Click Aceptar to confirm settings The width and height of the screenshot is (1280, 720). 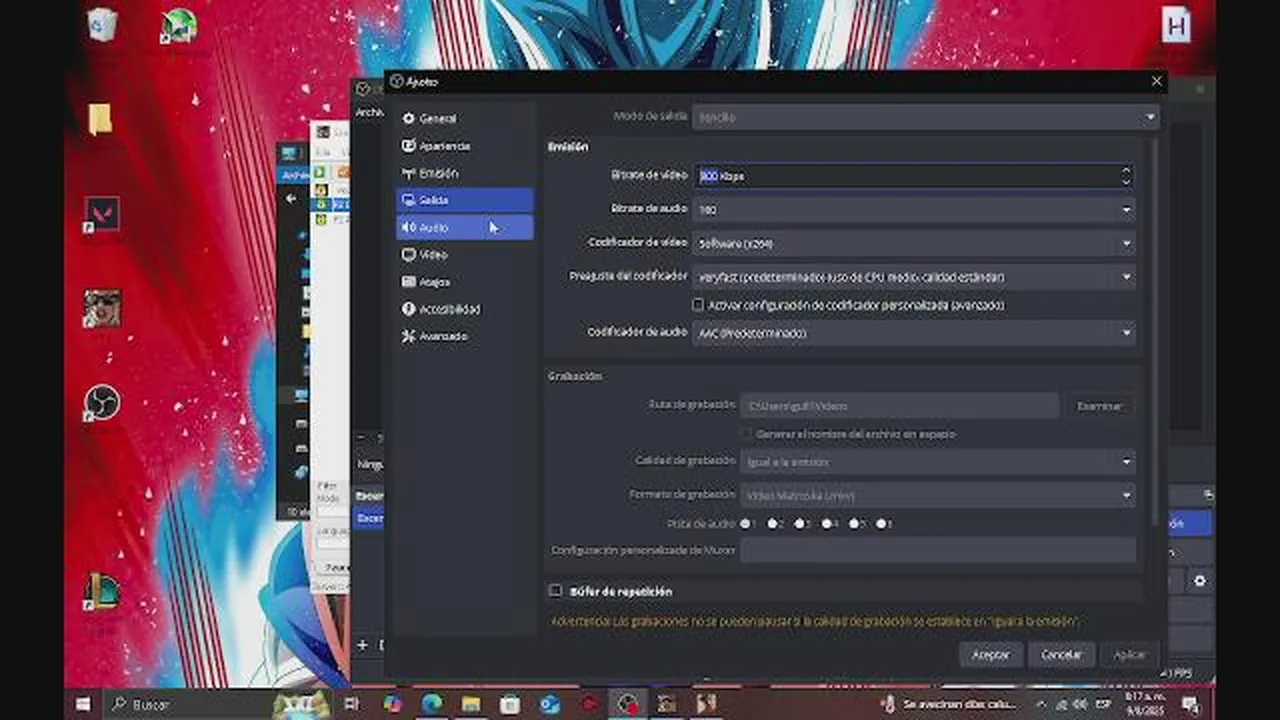point(991,655)
